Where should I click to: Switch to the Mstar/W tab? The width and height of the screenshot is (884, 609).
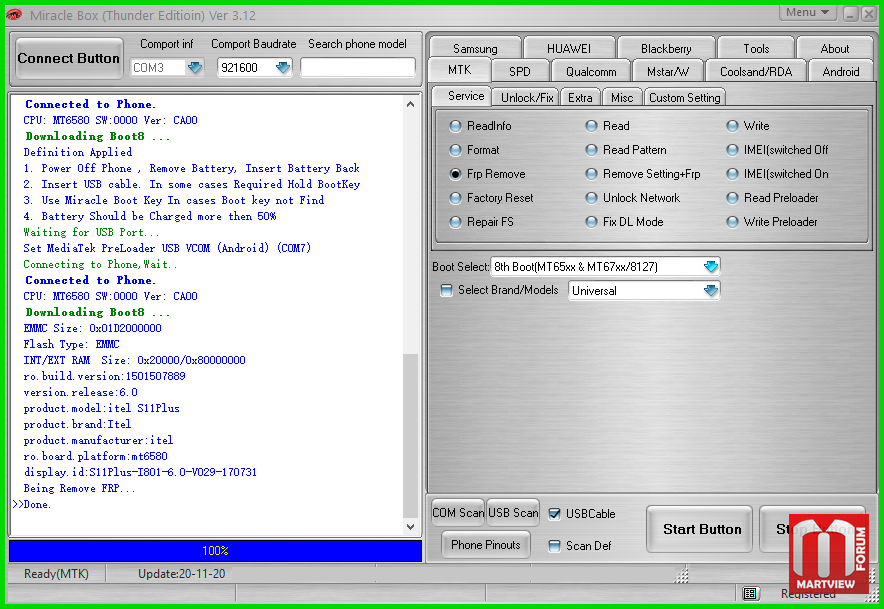668,72
